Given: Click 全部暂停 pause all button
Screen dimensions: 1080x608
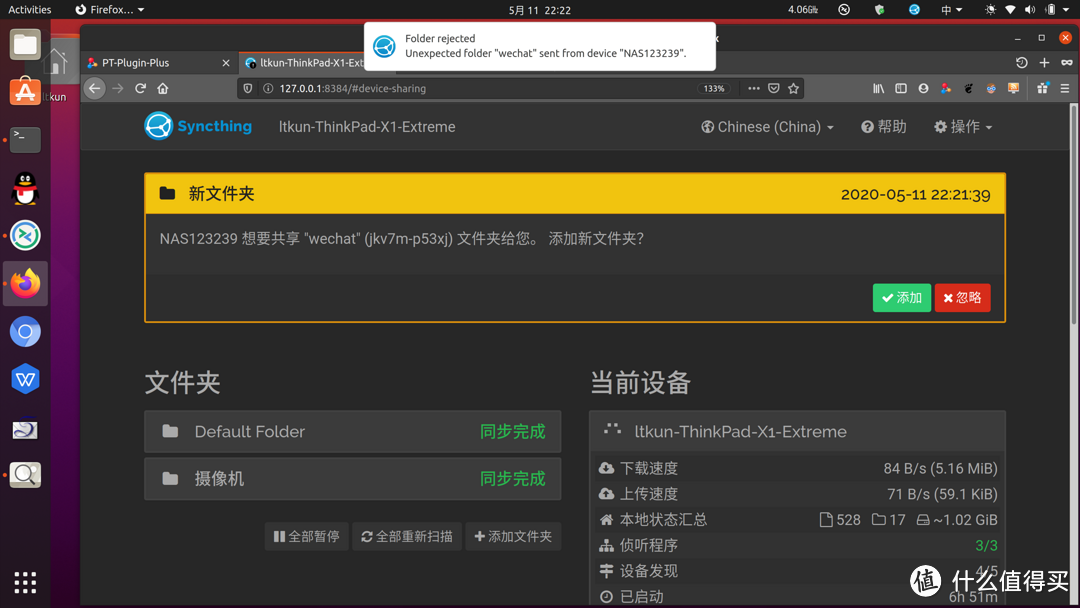Looking at the screenshot, I should click(307, 536).
